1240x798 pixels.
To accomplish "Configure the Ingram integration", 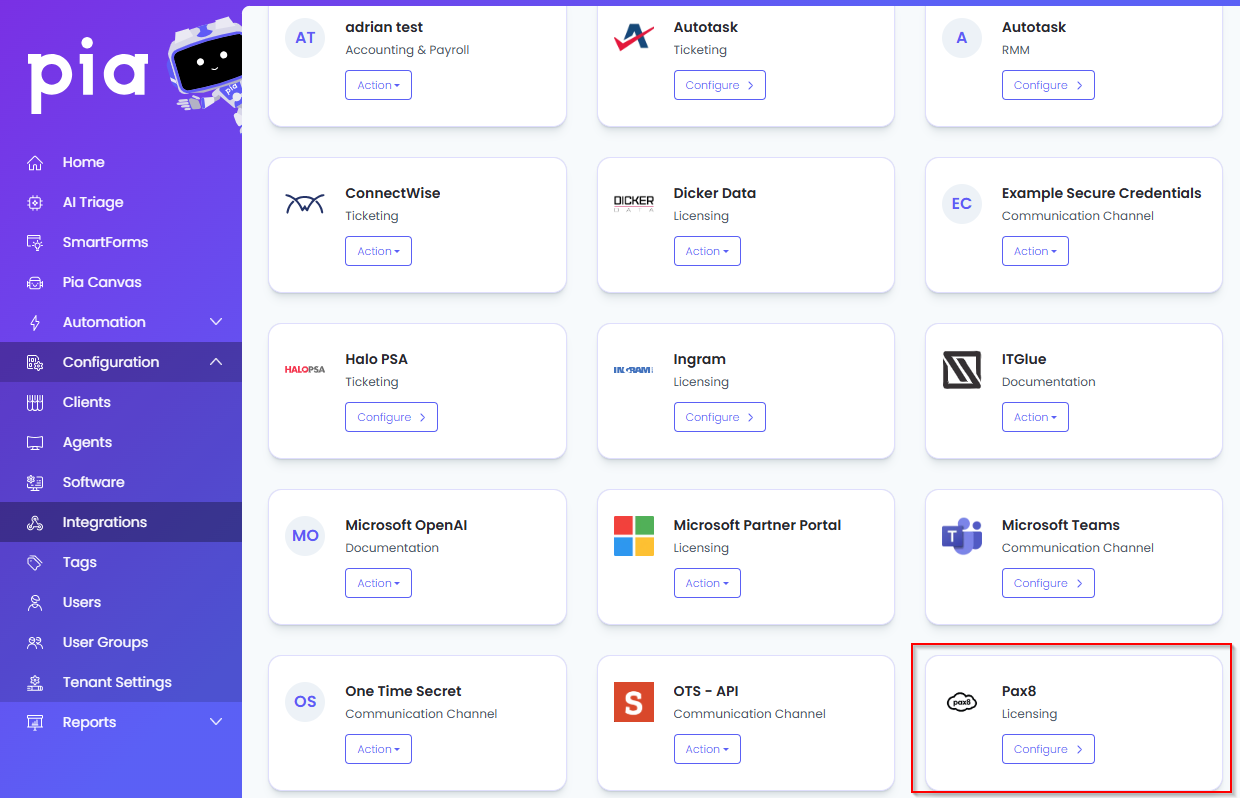I will (x=720, y=417).
